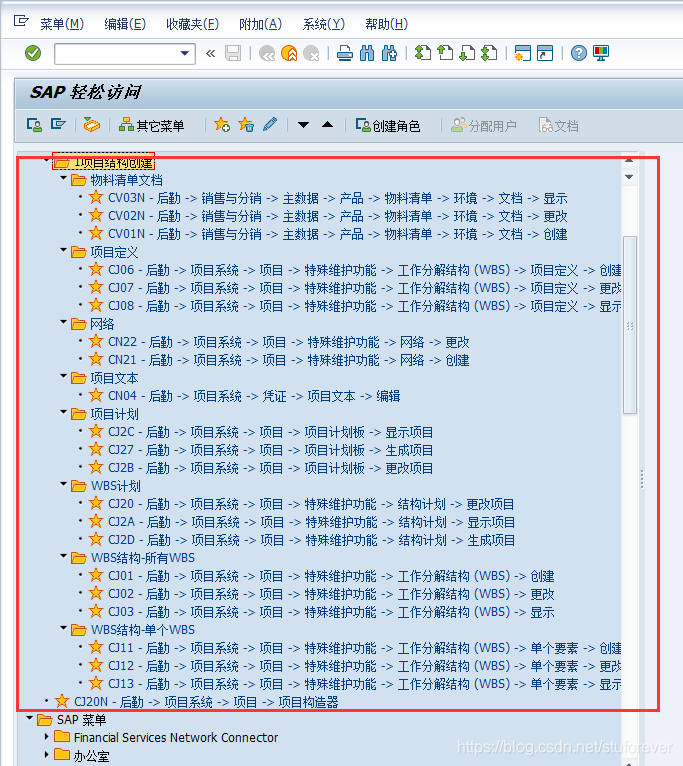The width and height of the screenshot is (683, 766).
Task: Click the SAP Menu icon
Action: coord(58,125)
